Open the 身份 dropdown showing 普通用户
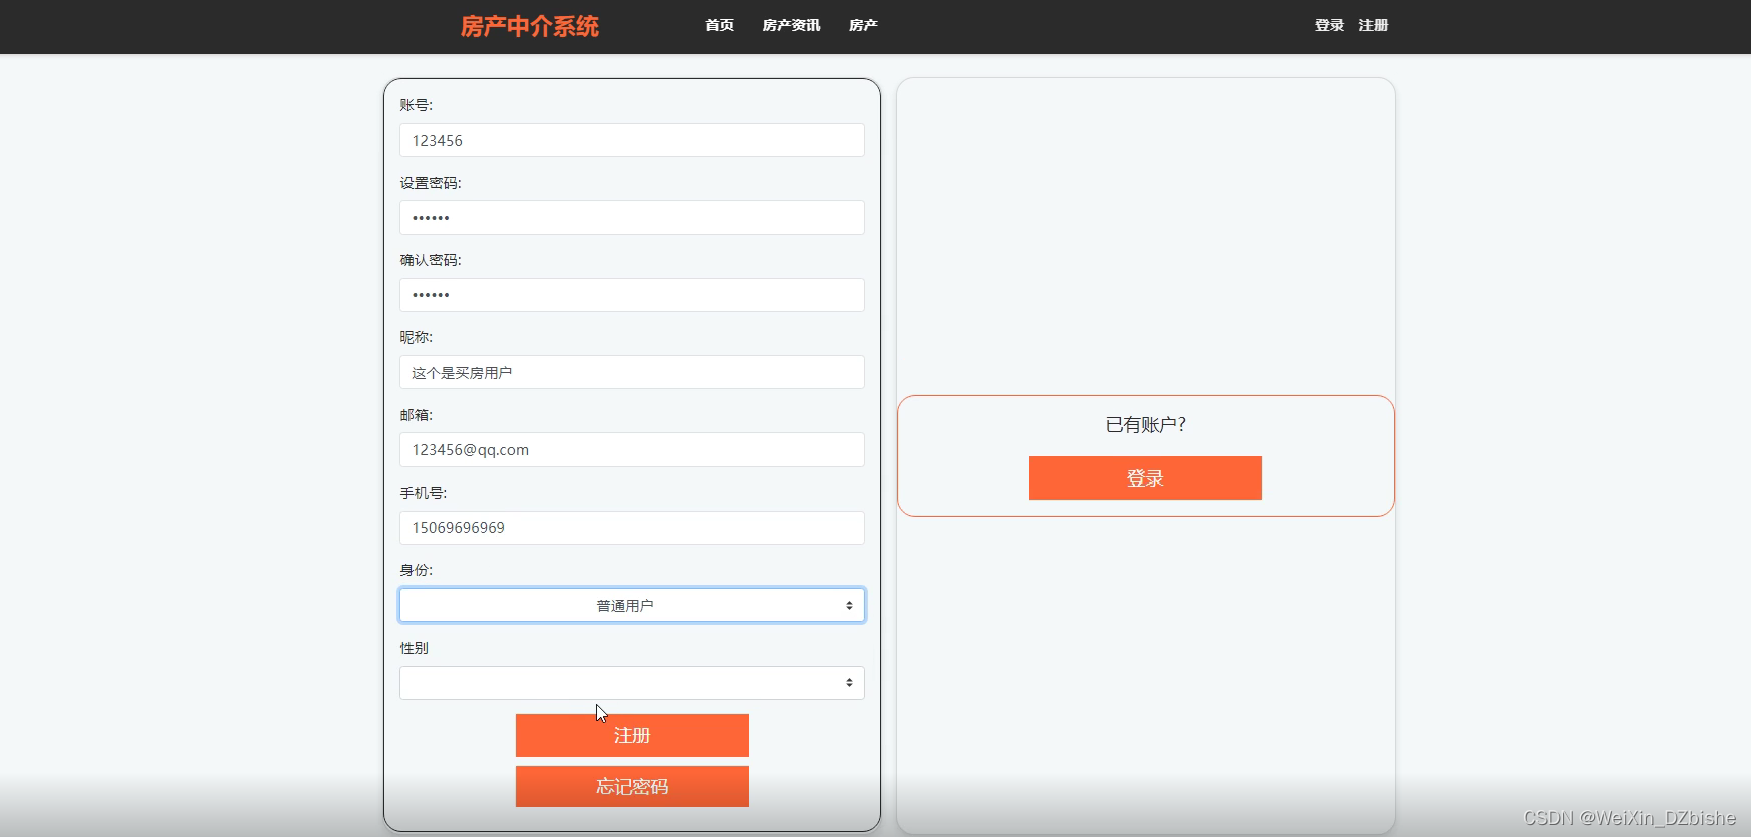Image resolution: width=1751 pixels, height=837 pixels. point(632,605)
